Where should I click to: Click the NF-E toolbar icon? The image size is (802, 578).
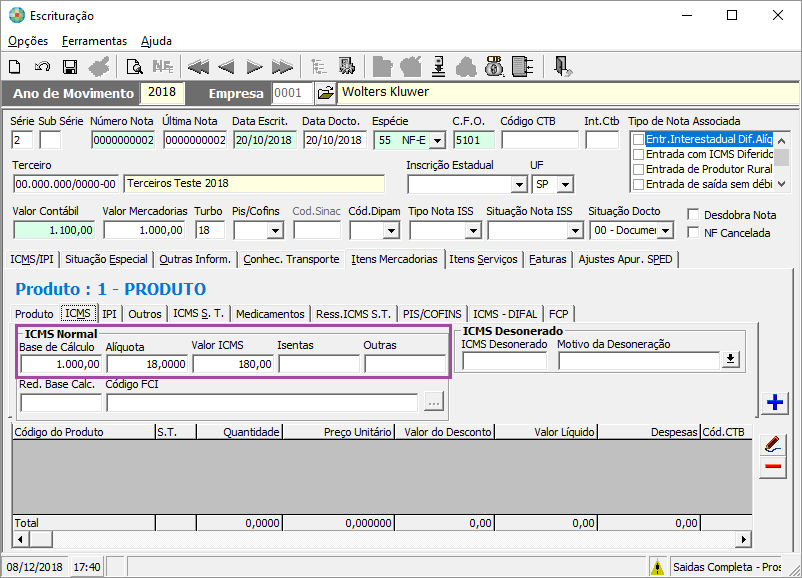pyautogui.click(x=163, y=66)
